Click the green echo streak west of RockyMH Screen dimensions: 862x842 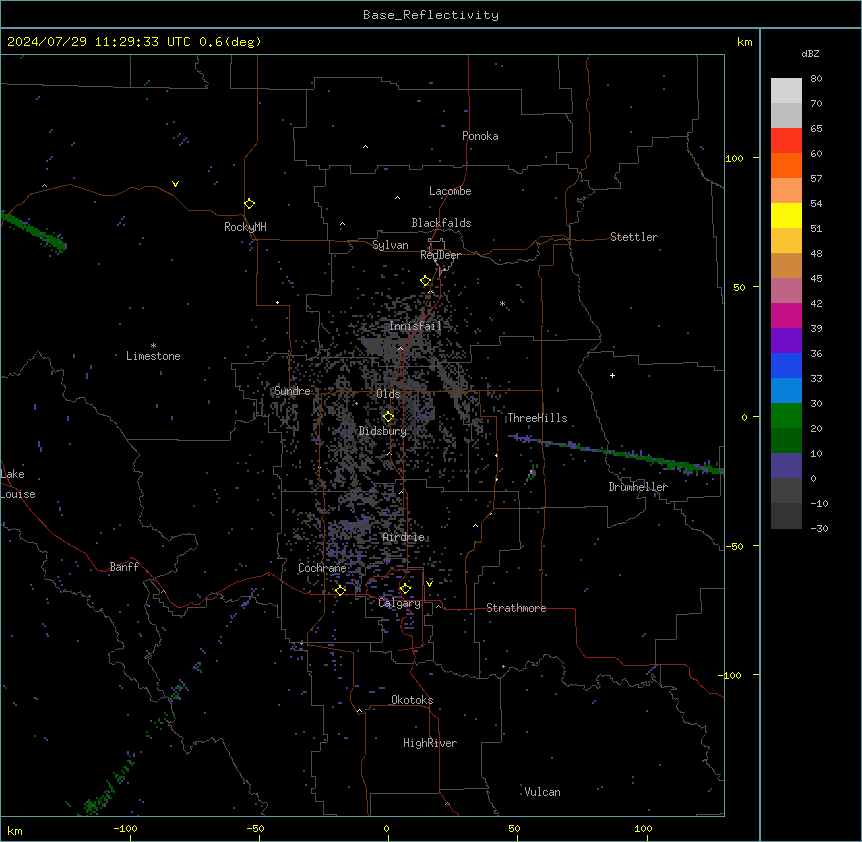tap(33, 232)
